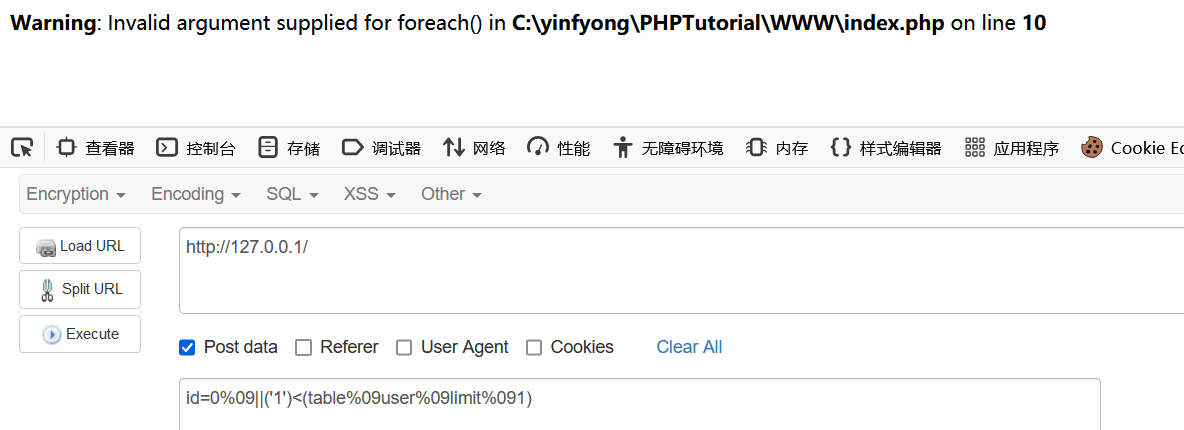The image size is (1184, 430).
Task: Open the Performance (性能) panel
Action: (x=559, y=147)
